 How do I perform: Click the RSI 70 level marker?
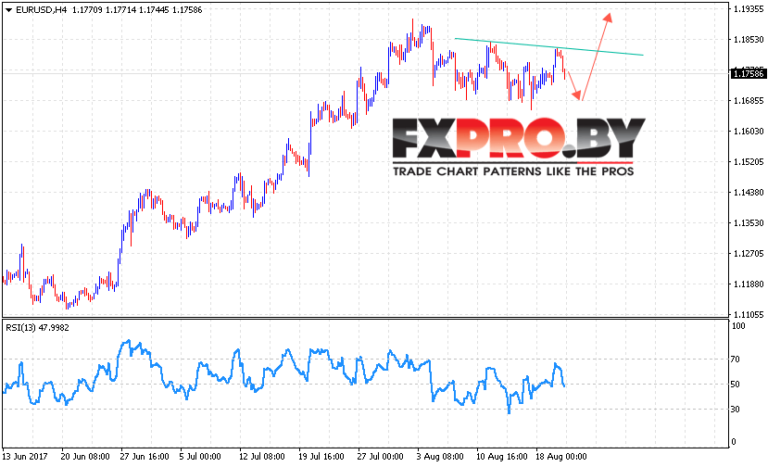click(735, 360)
